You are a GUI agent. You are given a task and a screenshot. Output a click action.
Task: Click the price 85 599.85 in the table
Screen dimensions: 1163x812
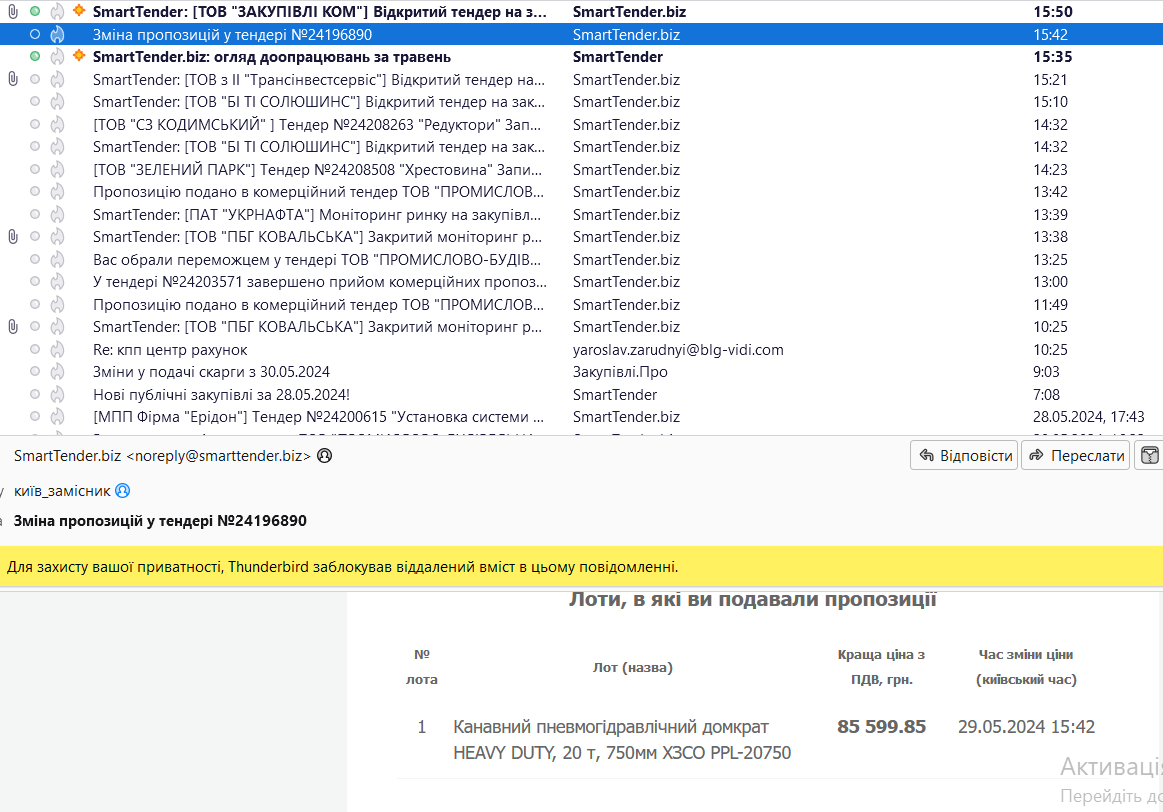881,727
